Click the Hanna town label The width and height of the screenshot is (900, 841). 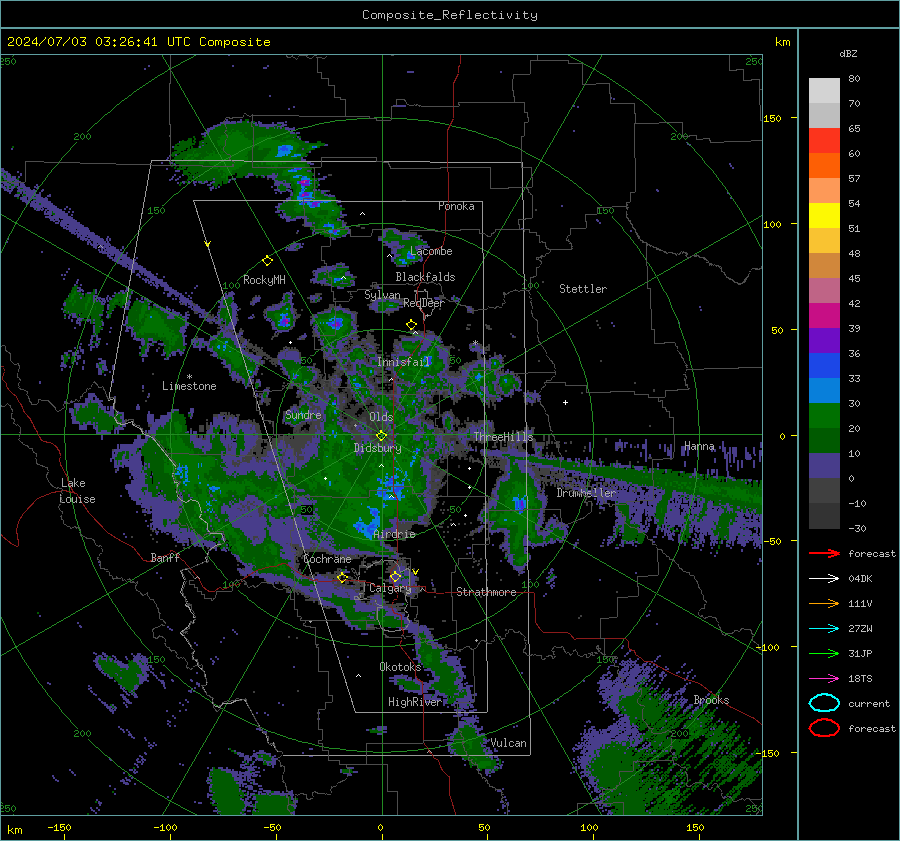tap(699, 446)
